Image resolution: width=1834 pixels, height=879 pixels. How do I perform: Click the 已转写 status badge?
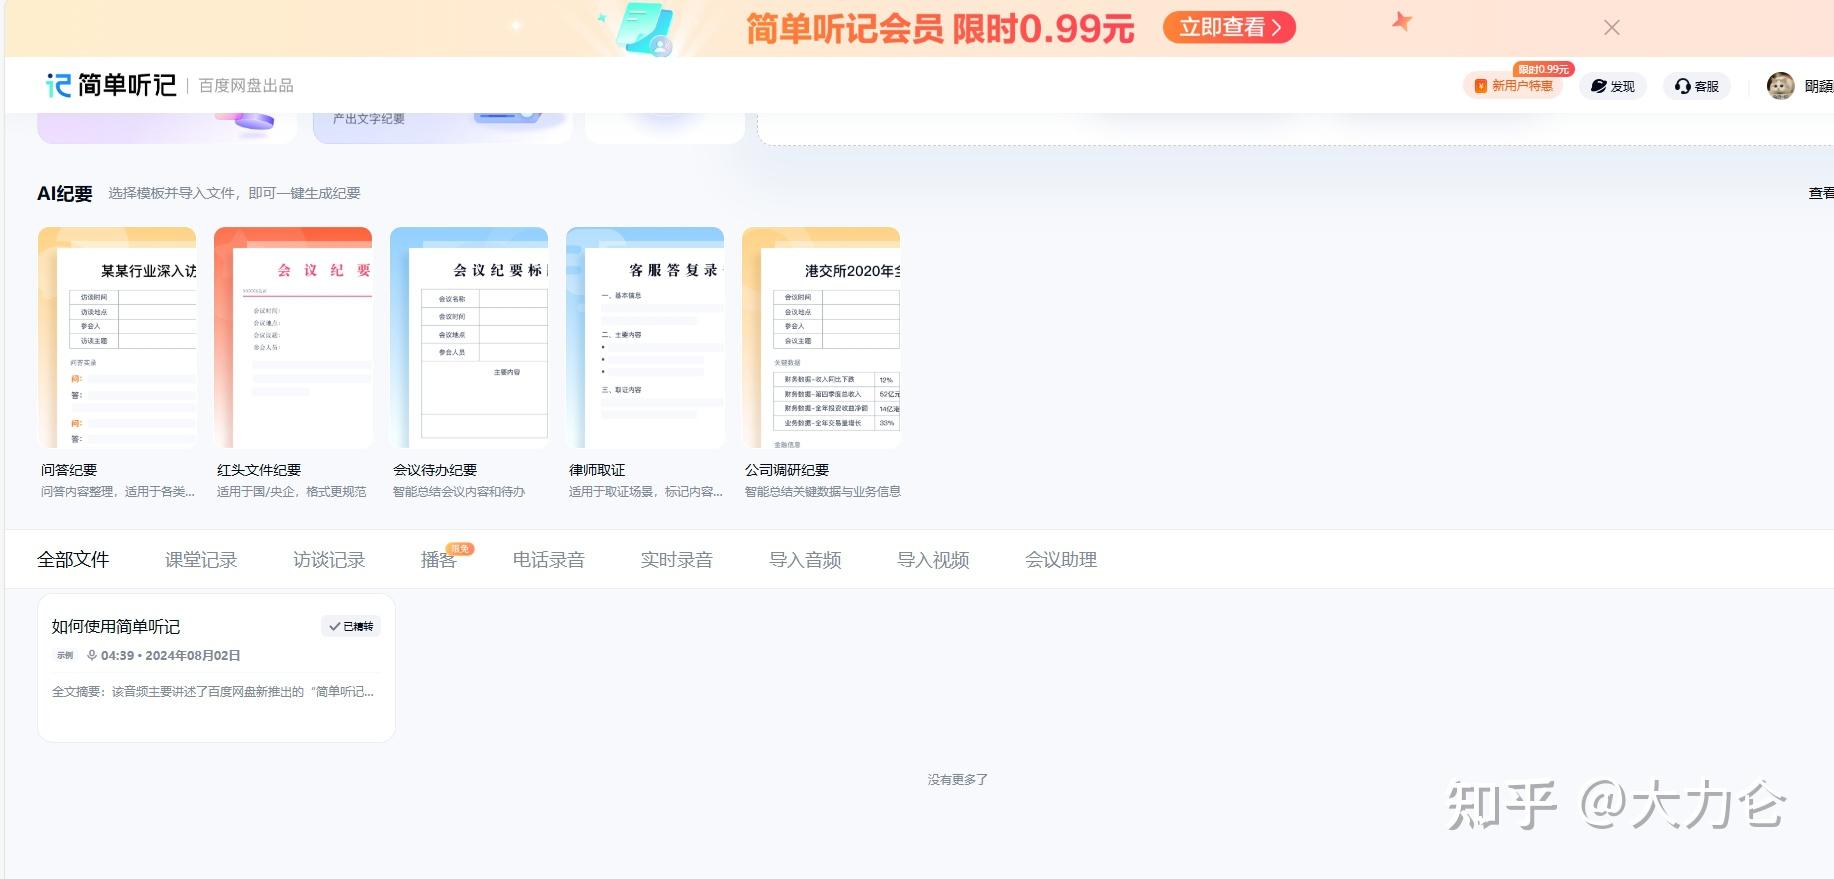(x=351, y=627)
